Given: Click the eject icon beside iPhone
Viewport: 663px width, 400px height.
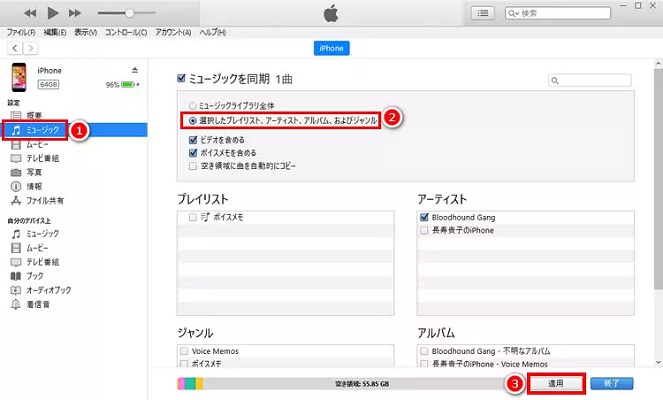Looking at the screenshot, I should [x=135, y=70].
